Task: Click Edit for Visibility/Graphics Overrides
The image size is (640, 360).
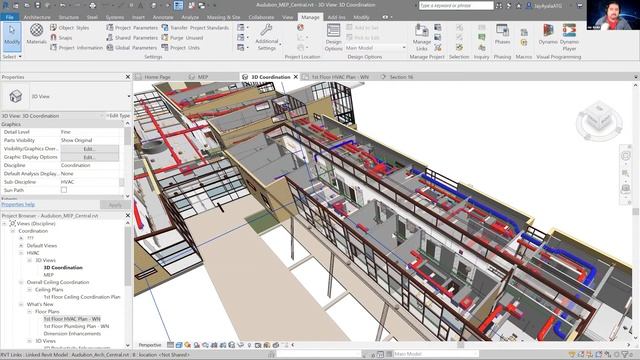Action: pyautogui.click(x=89, y=149)
